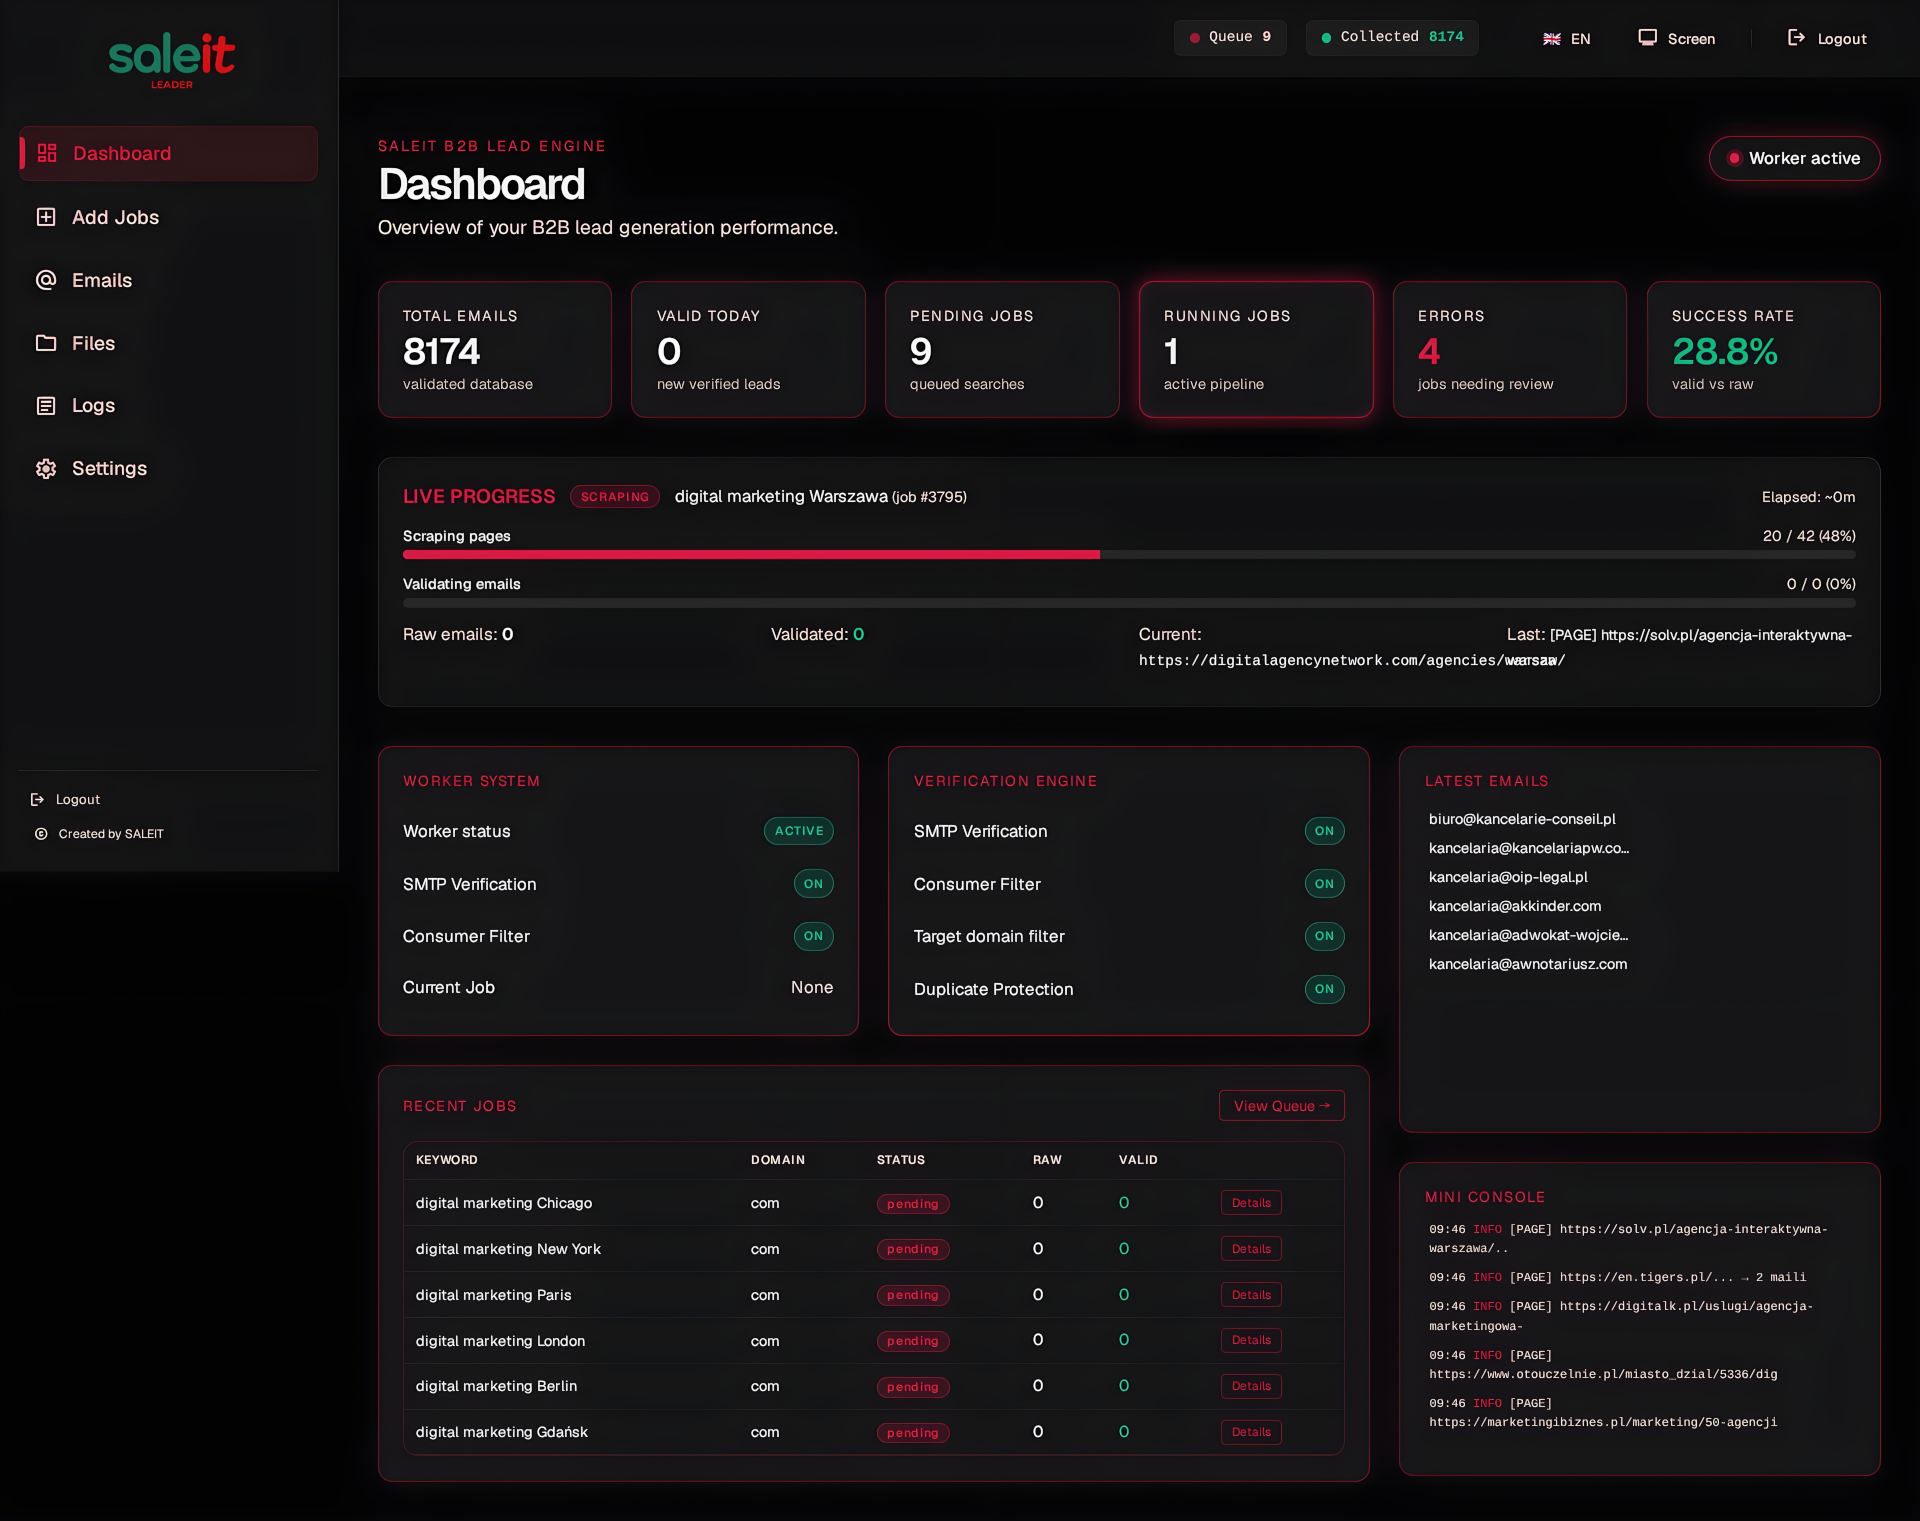Open the Total Emails 8174 card

point(495,349)
